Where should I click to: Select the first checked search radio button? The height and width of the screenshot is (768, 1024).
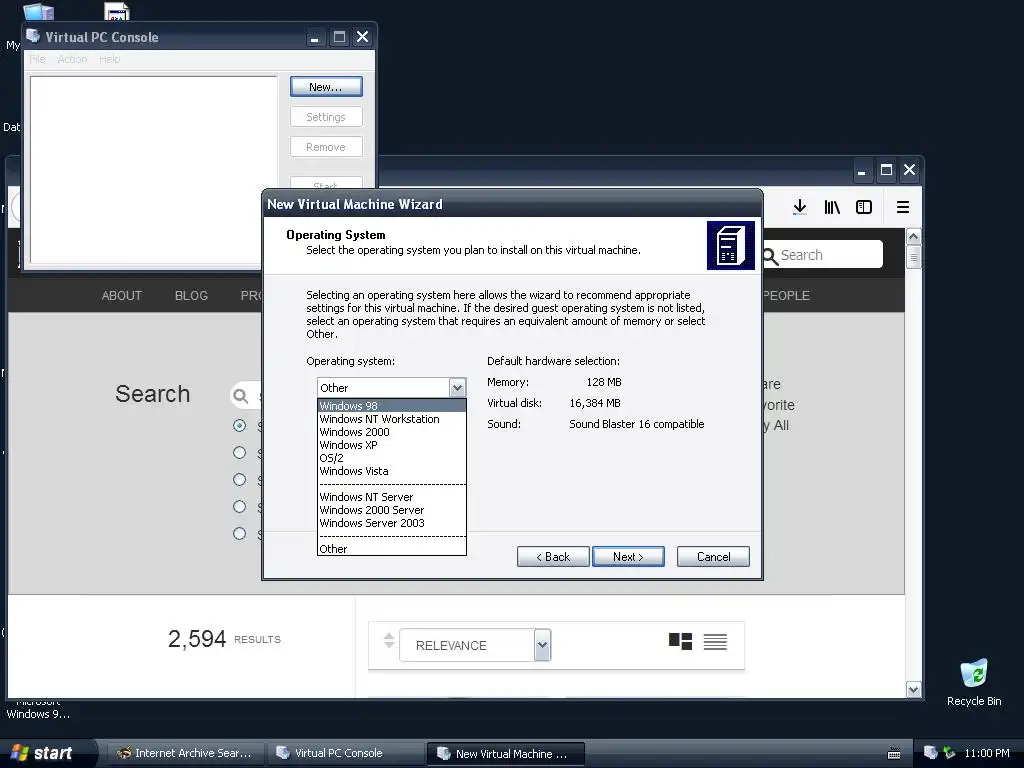tap(240, 426)
